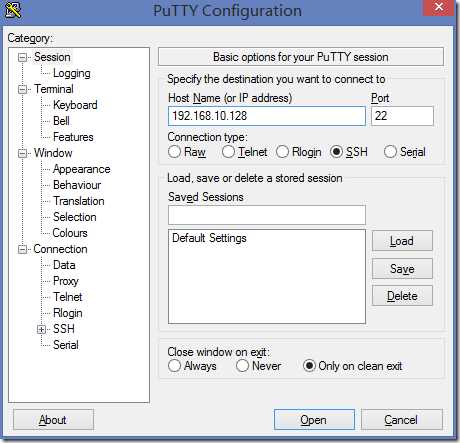Collapse the Connection category node

click(x=22, y=249)
